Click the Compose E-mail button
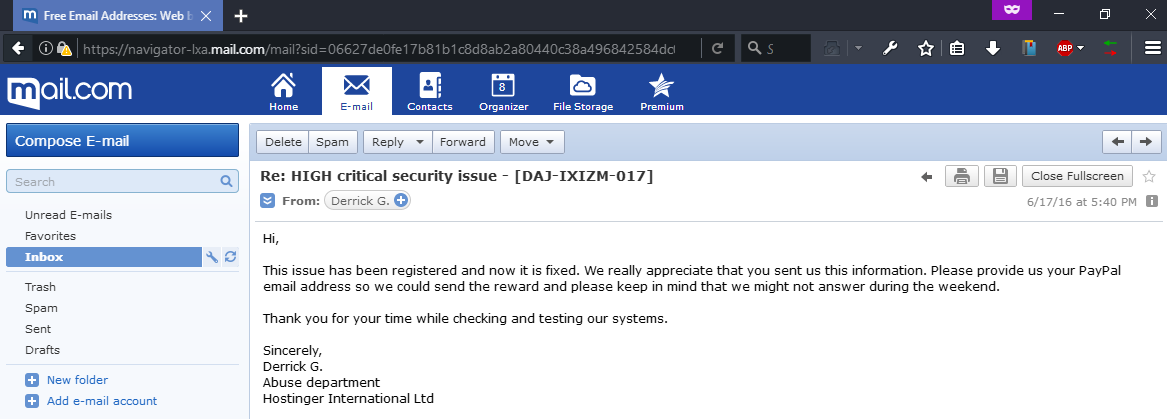This screenshot has height=419, width=1167. (122, 141)
